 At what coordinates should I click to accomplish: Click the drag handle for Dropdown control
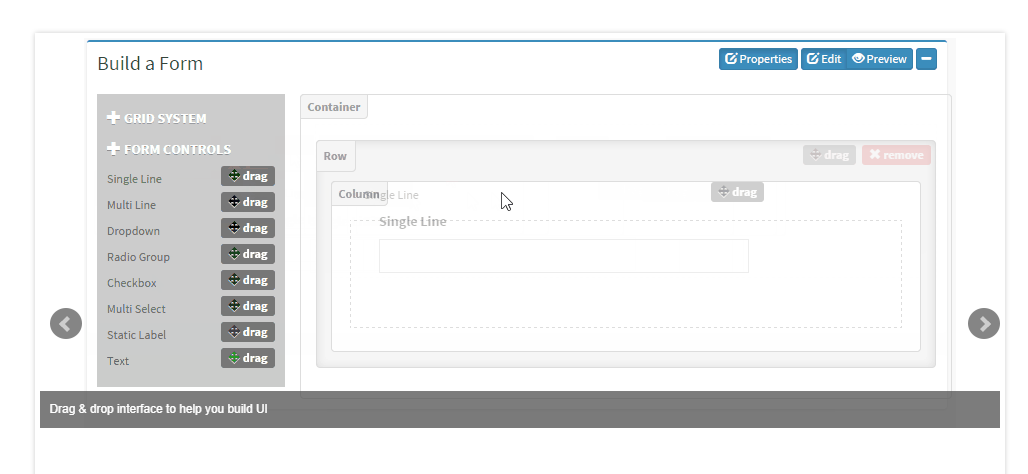point(247,228)
